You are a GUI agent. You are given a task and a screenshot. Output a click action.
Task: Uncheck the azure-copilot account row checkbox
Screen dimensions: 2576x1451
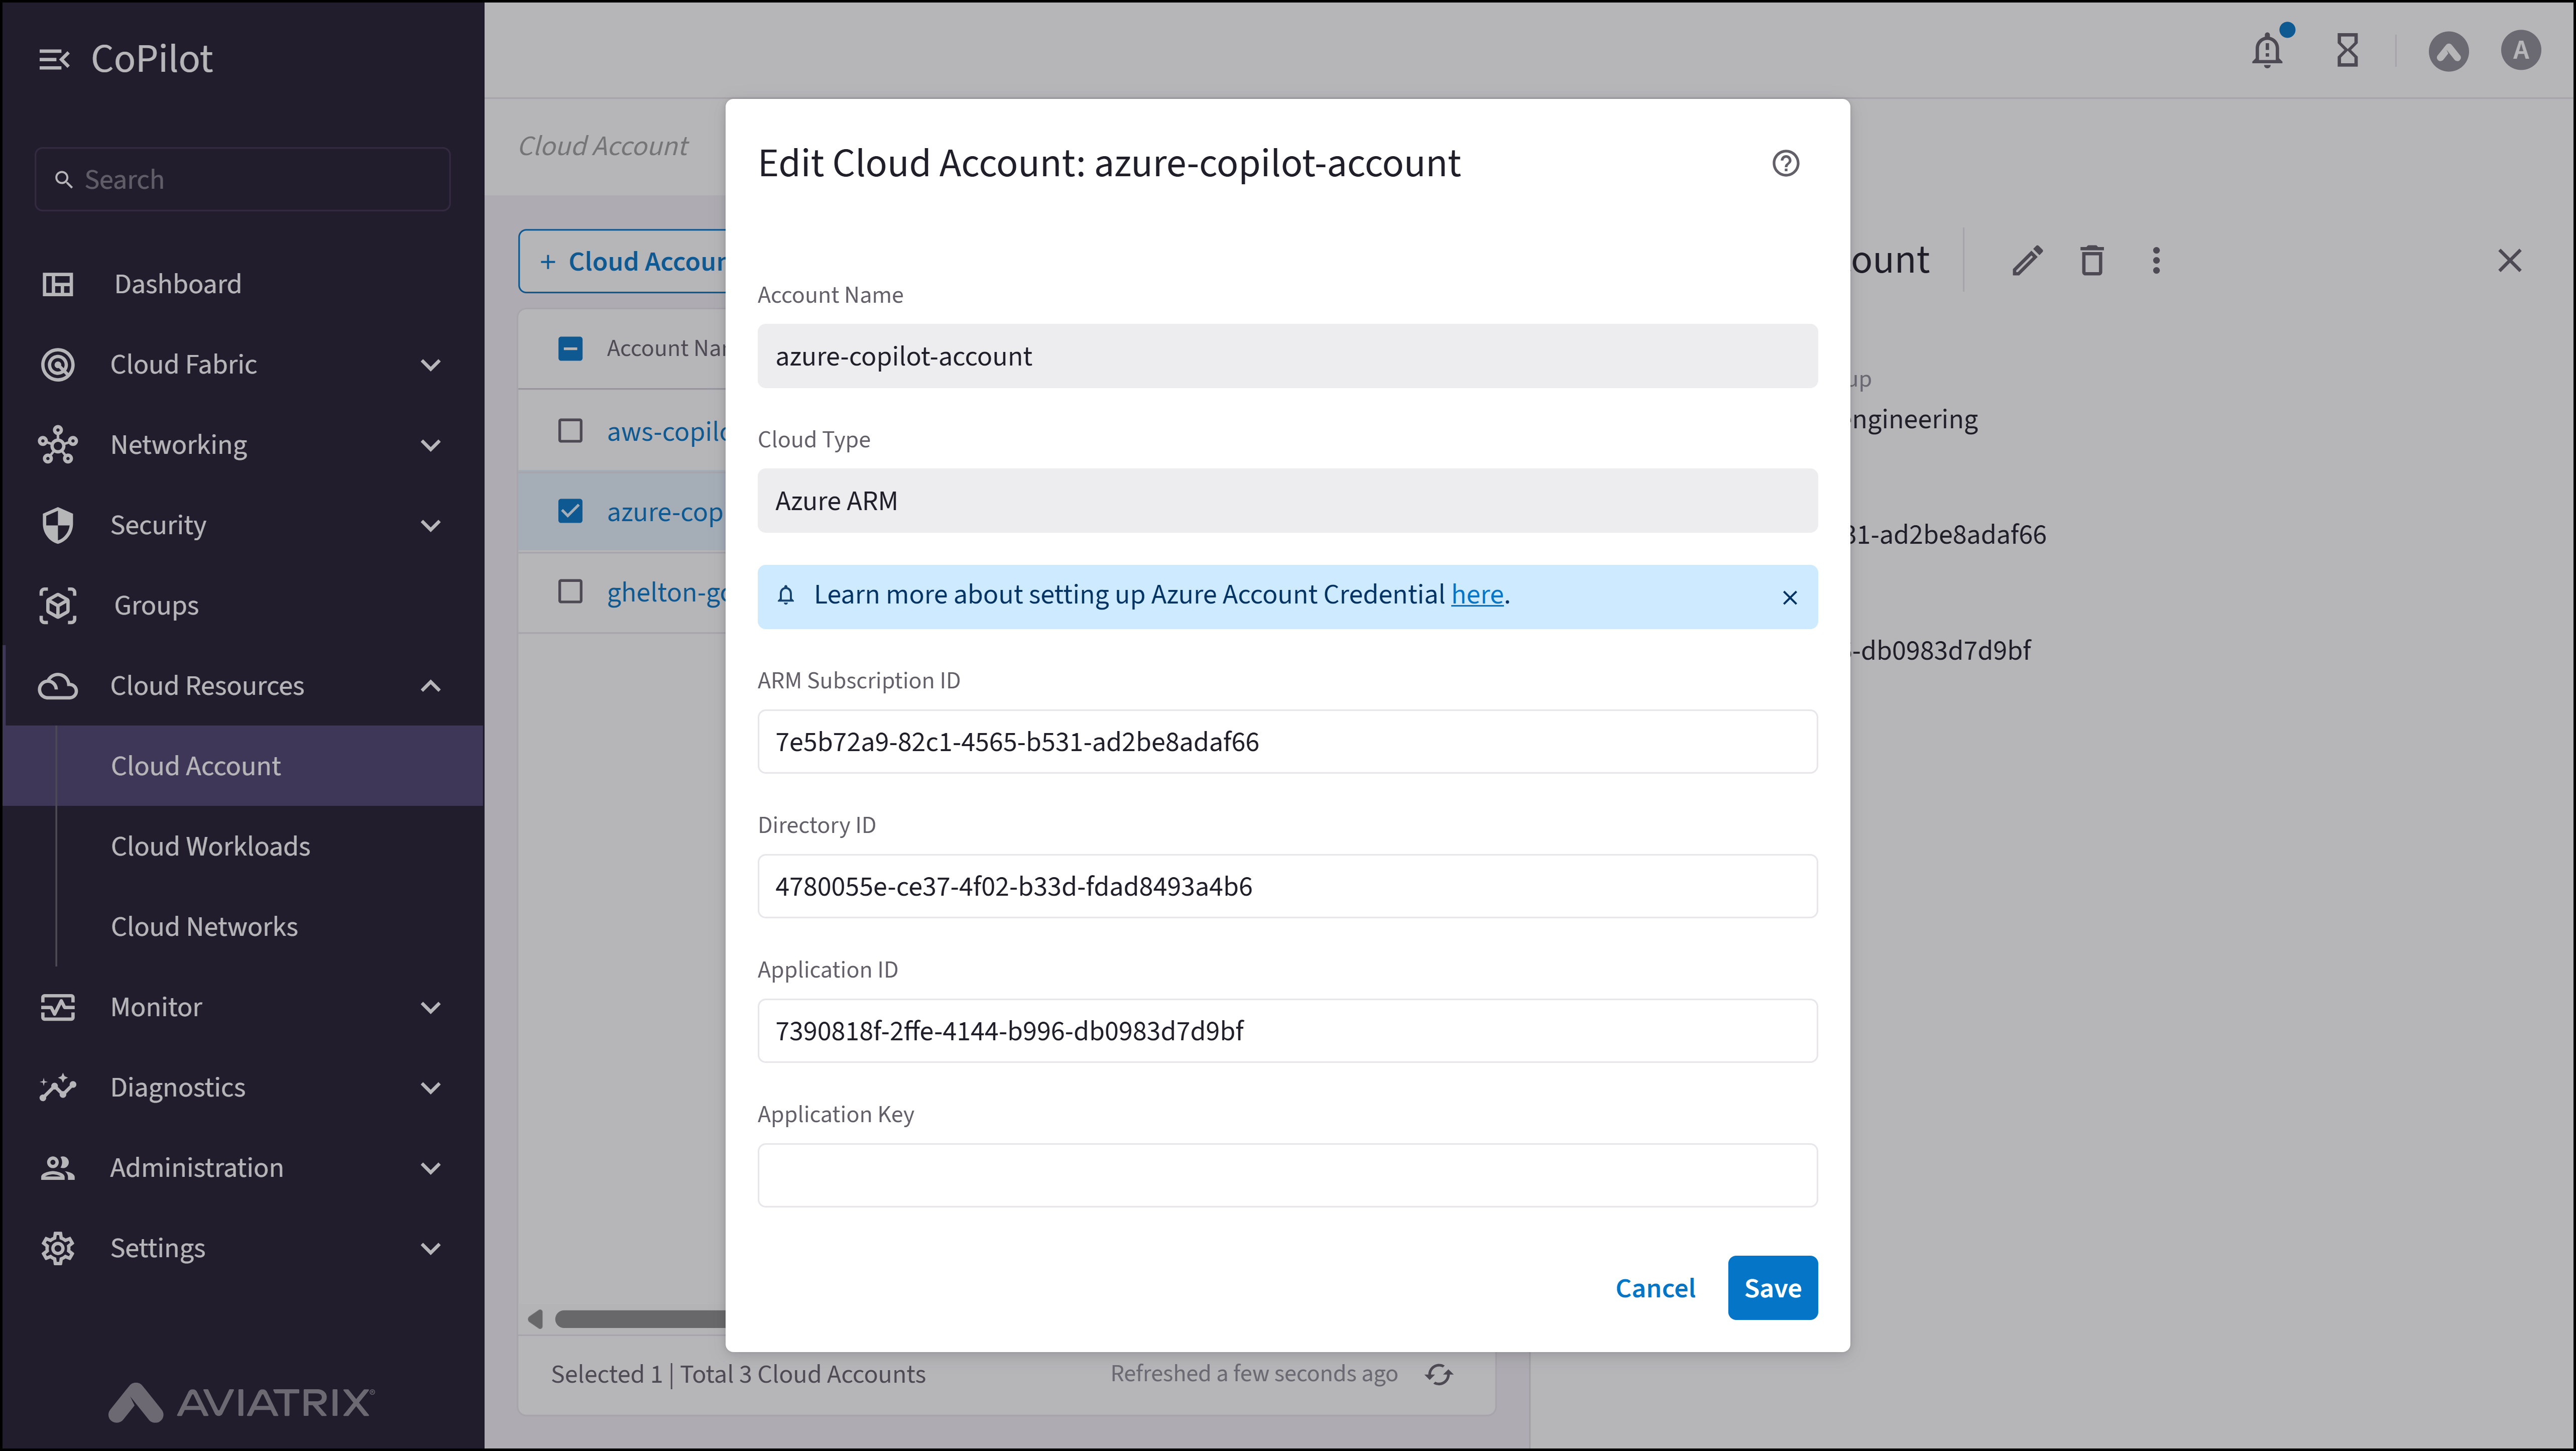pyautogui.click(x=570, y=511)
